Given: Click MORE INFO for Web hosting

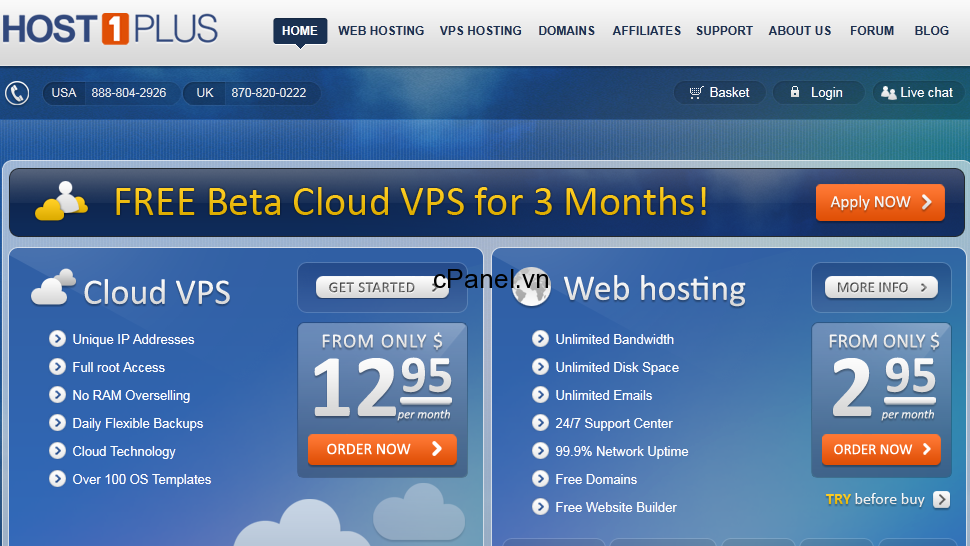Looking at the screenshot, I should [881, 288].
